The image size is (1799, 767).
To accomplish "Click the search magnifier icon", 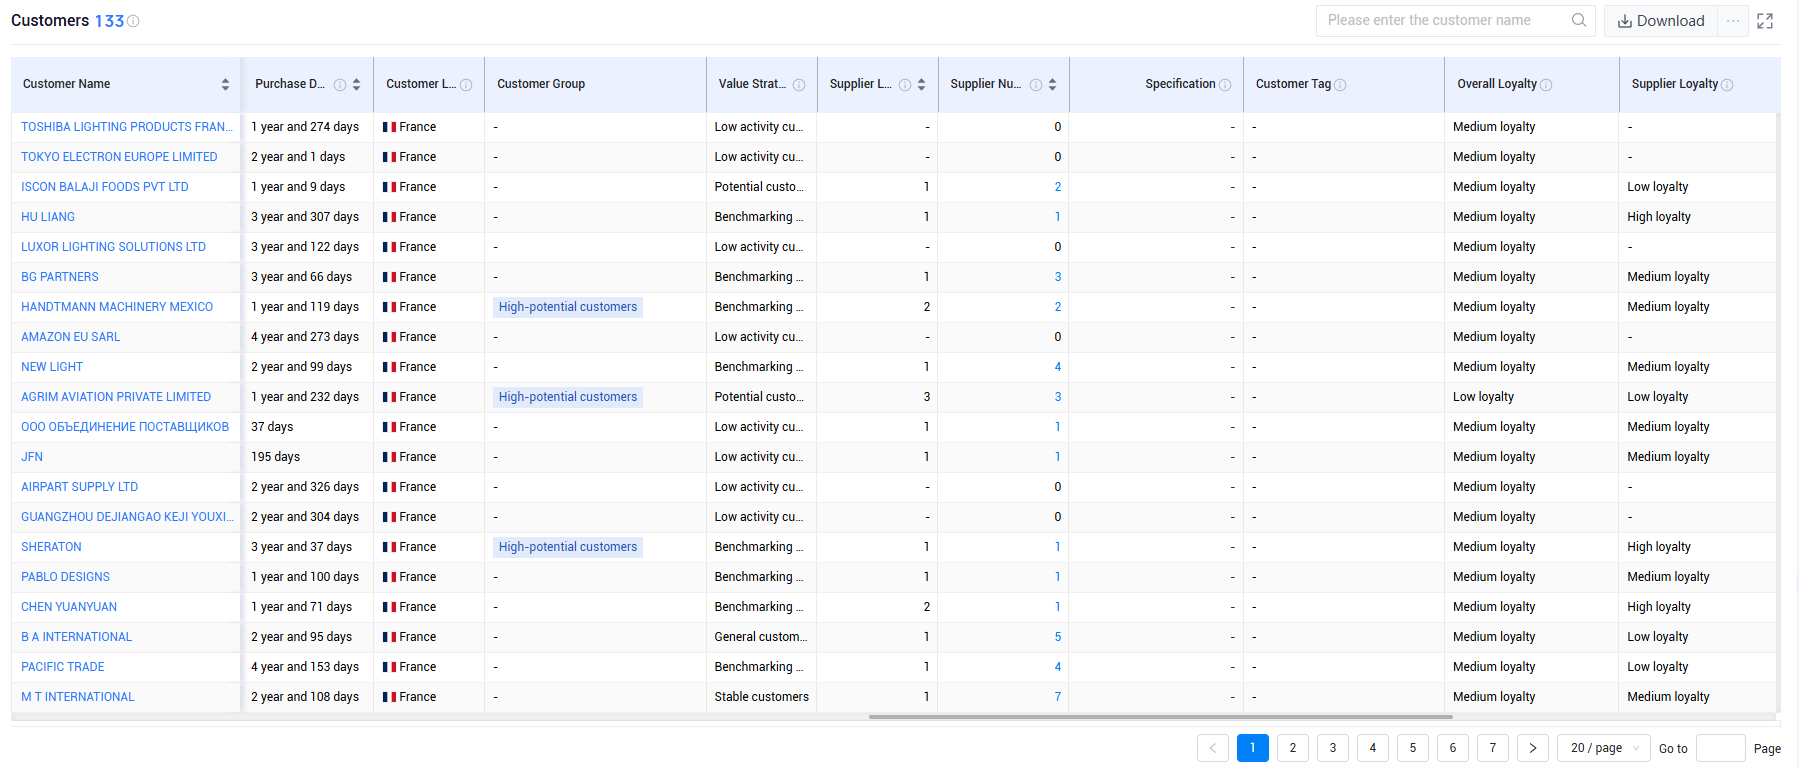I will click(x=1579, y=20).
